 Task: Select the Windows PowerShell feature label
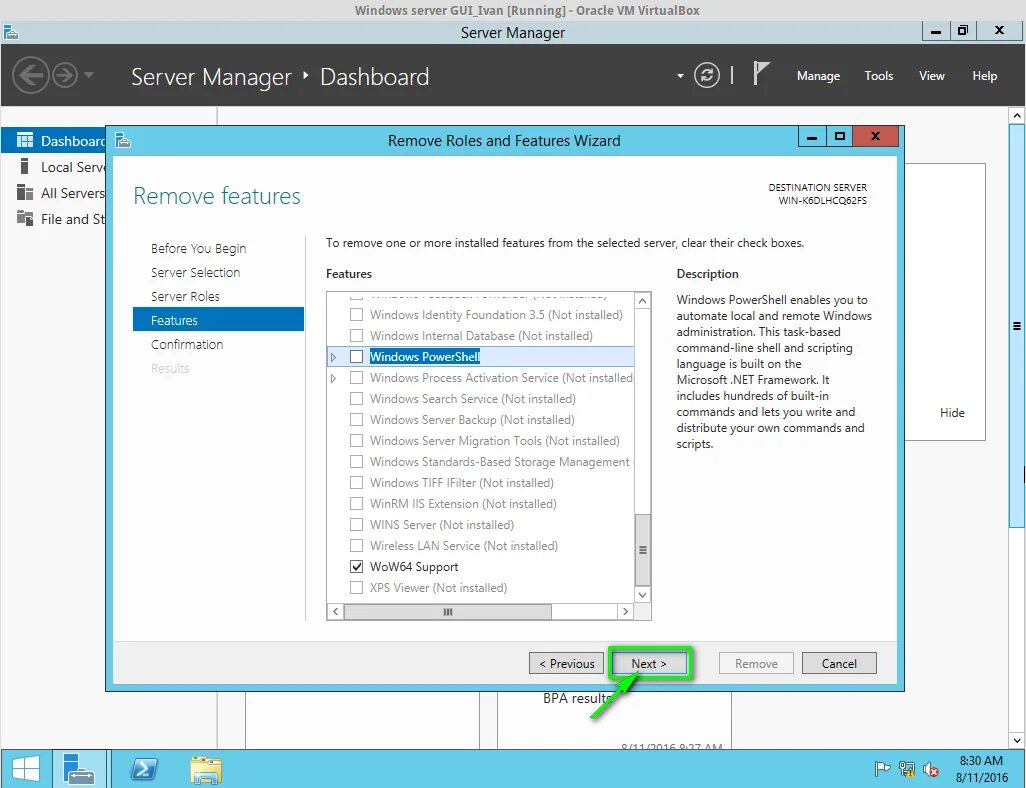425,357
